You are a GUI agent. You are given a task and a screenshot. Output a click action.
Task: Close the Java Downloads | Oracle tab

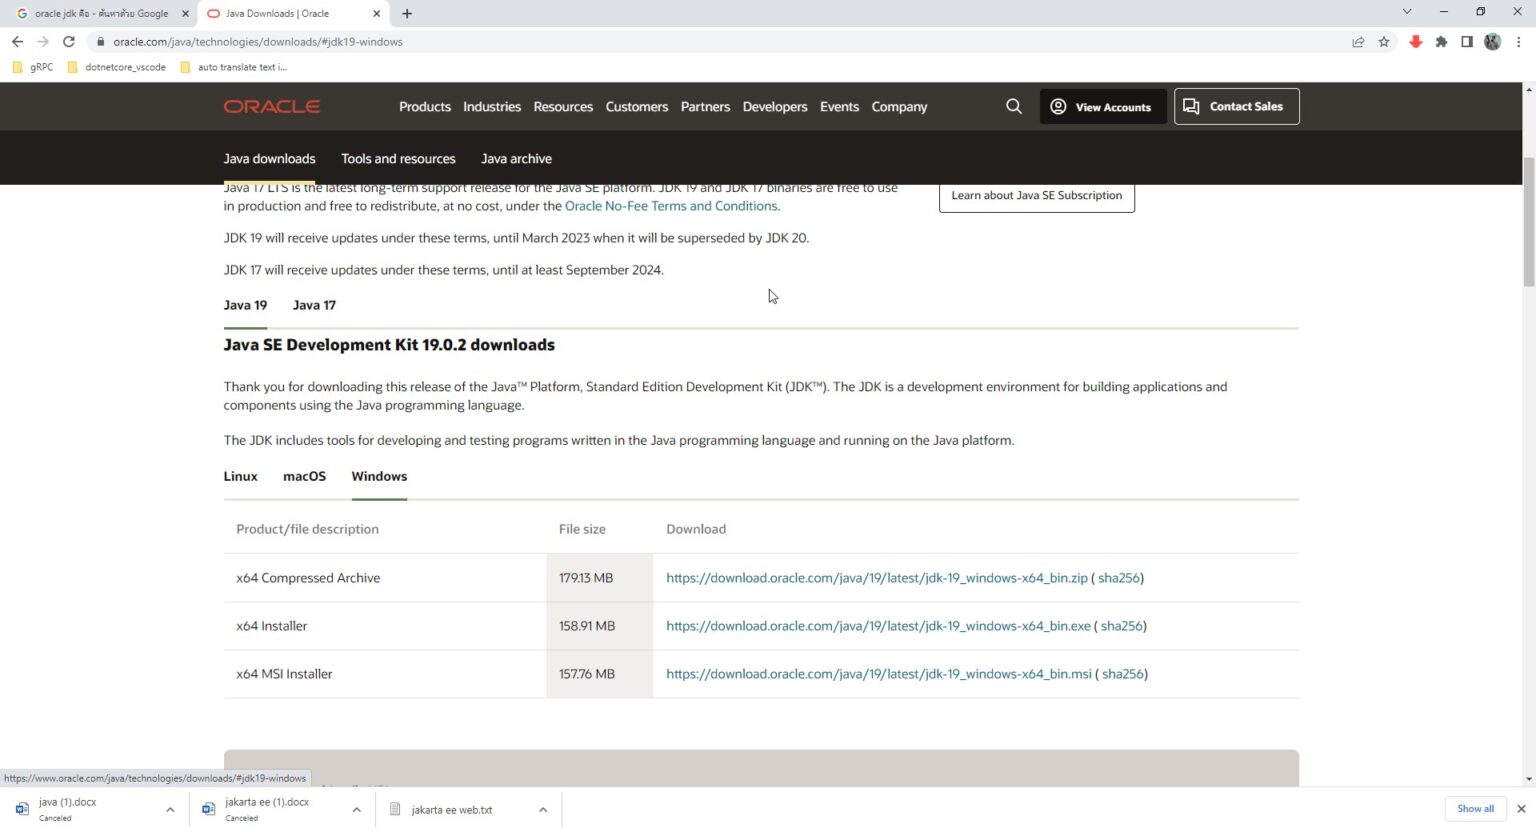[376, 14]
